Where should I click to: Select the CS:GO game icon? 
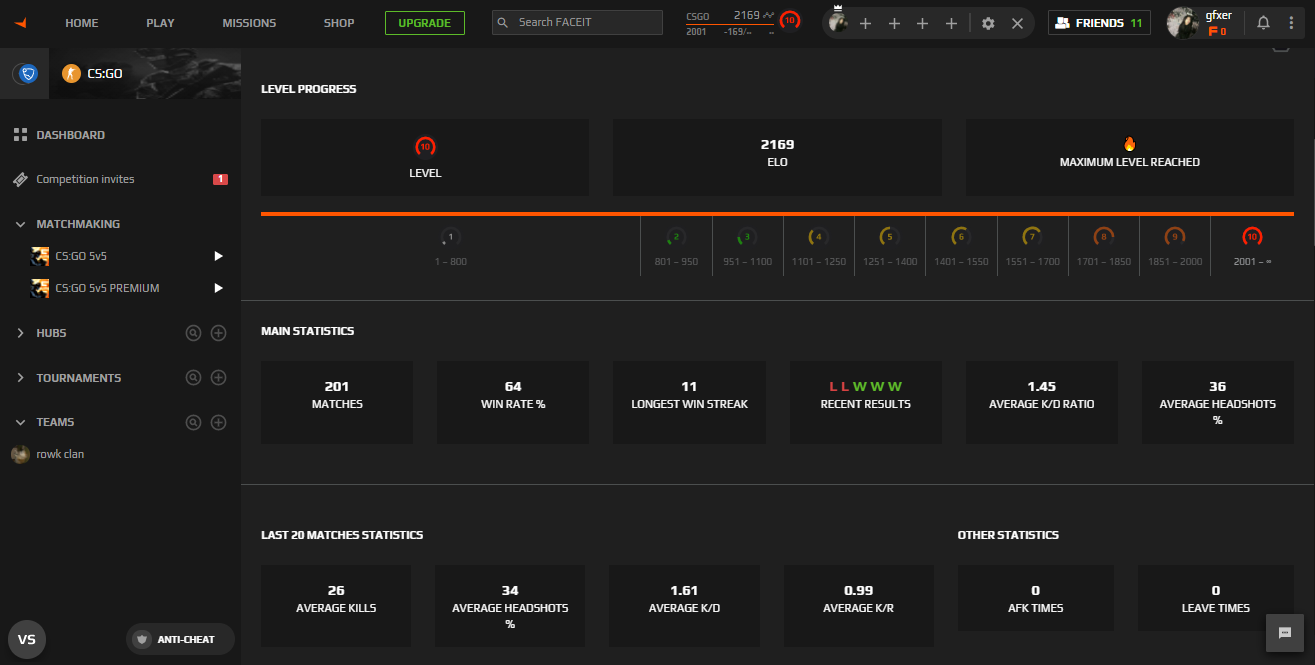tap(71, 73)
